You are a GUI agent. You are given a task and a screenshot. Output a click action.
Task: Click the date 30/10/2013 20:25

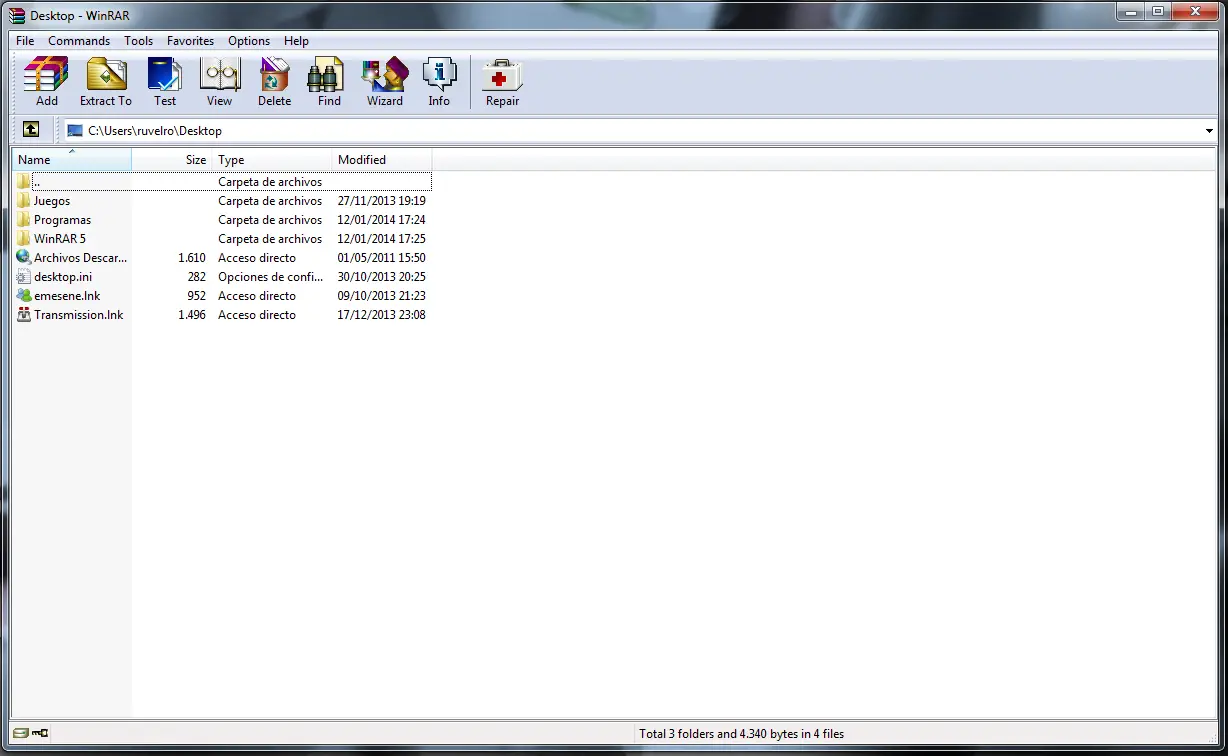382,277
